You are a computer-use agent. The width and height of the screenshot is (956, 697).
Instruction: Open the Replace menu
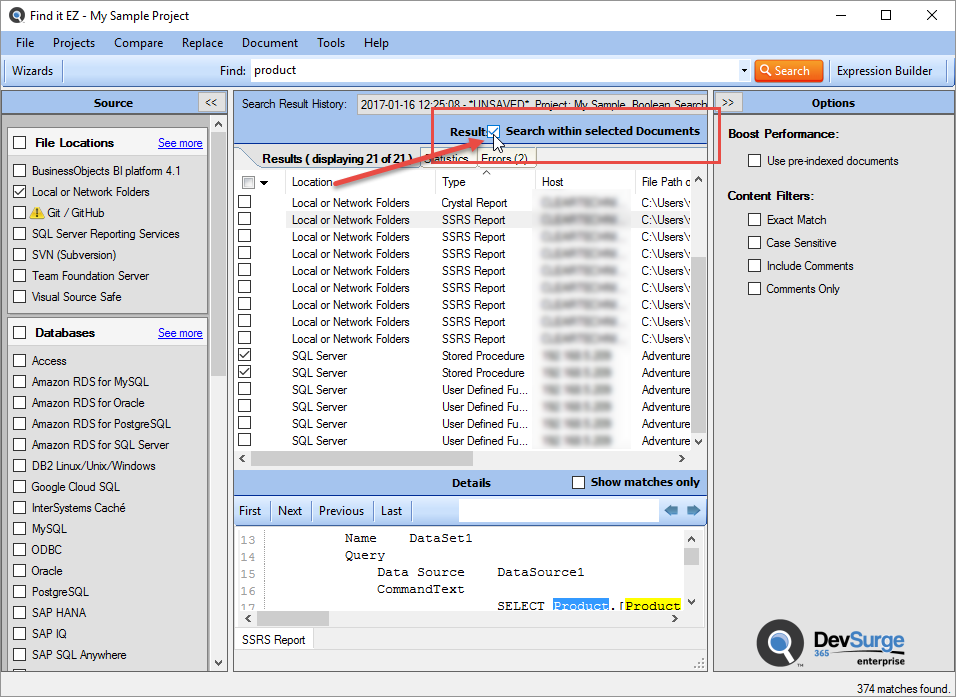[x=202, y=43]
